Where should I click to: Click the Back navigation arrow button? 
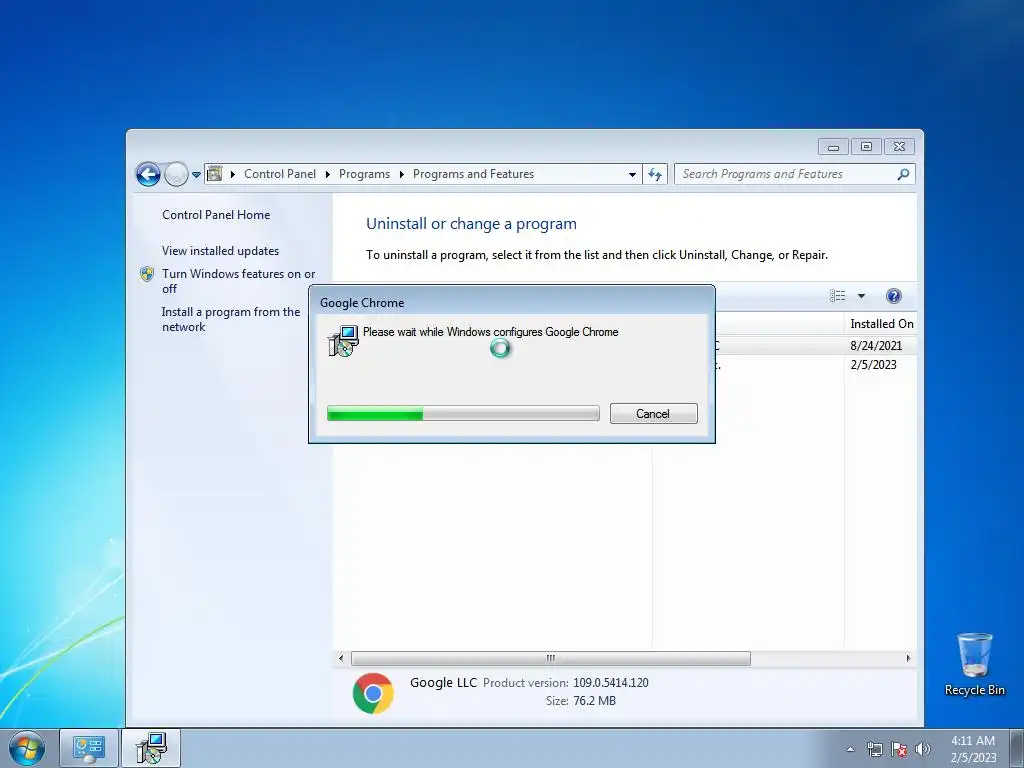point(148,174)
